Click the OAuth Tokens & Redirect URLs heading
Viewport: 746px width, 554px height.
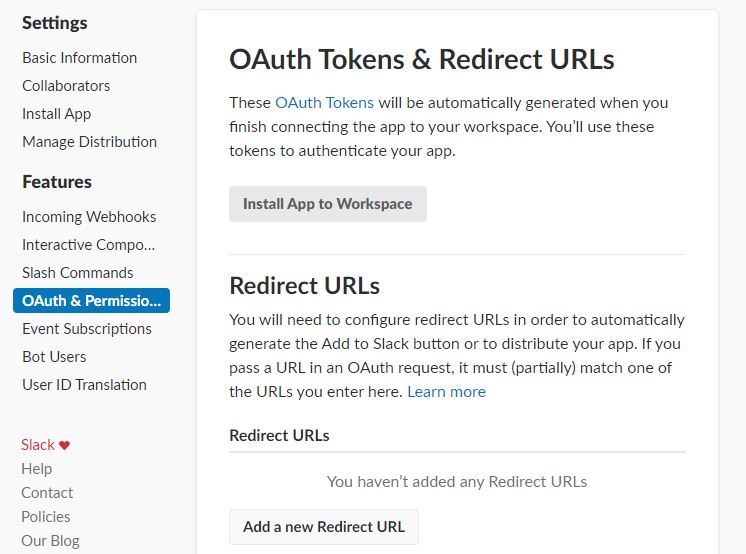(x=422, y=59)
